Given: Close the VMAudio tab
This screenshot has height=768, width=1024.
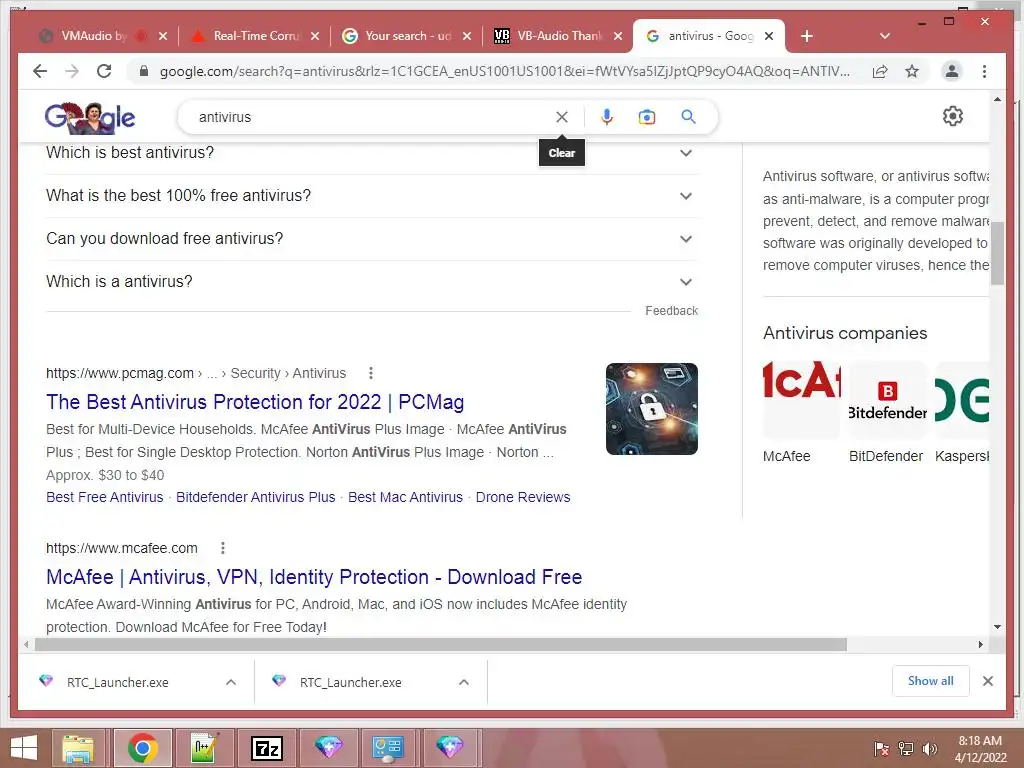Looking at the screenshot, I should [163, 36].
